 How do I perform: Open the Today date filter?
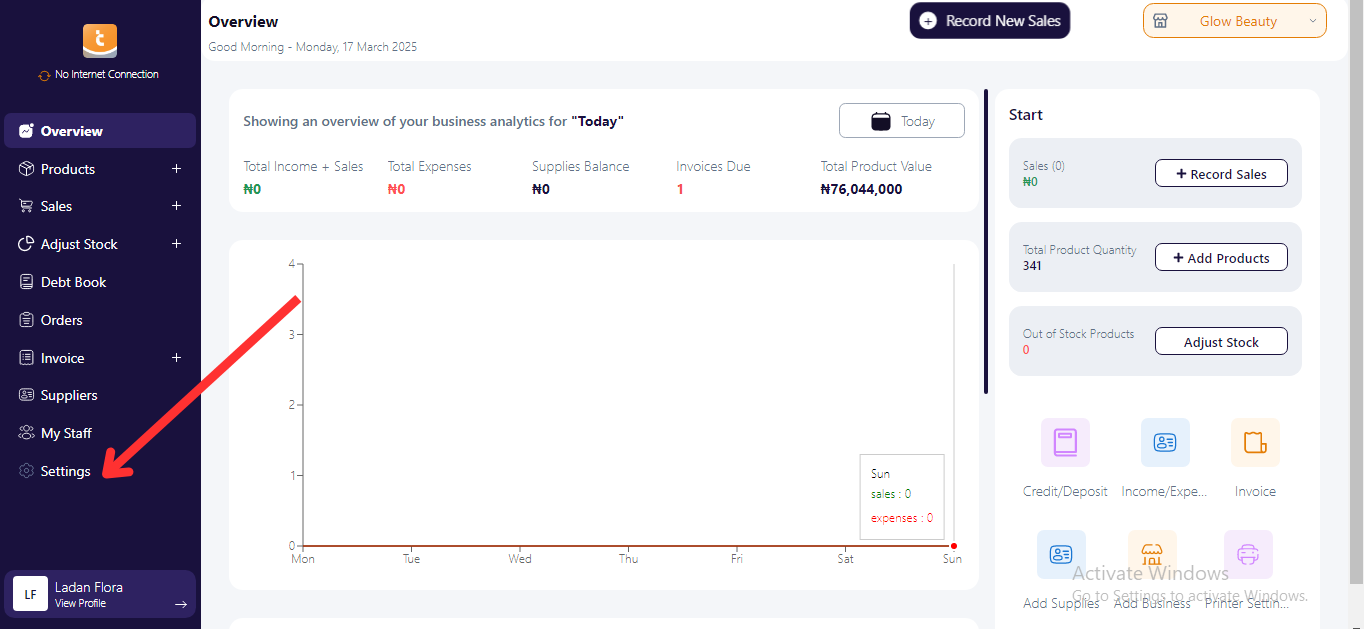(902, 121)
